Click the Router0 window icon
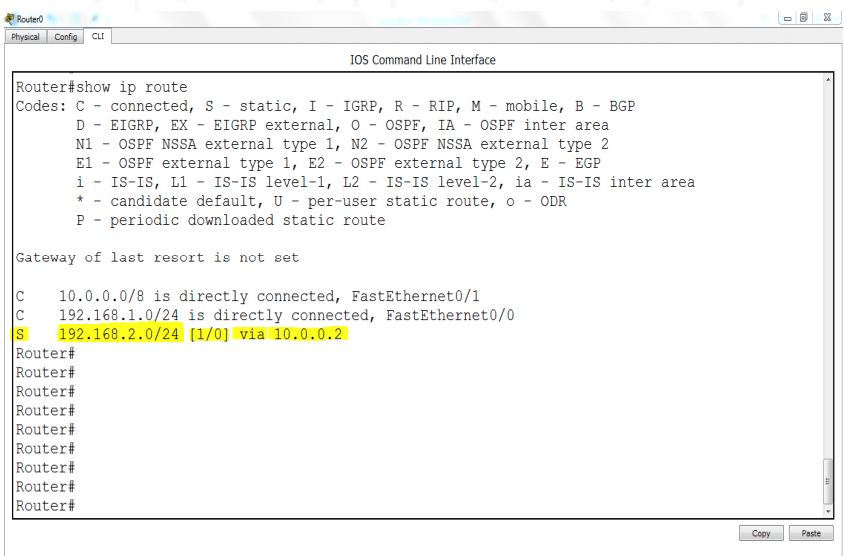The height and width of the screenshot is (556, 844). (10, 19)
